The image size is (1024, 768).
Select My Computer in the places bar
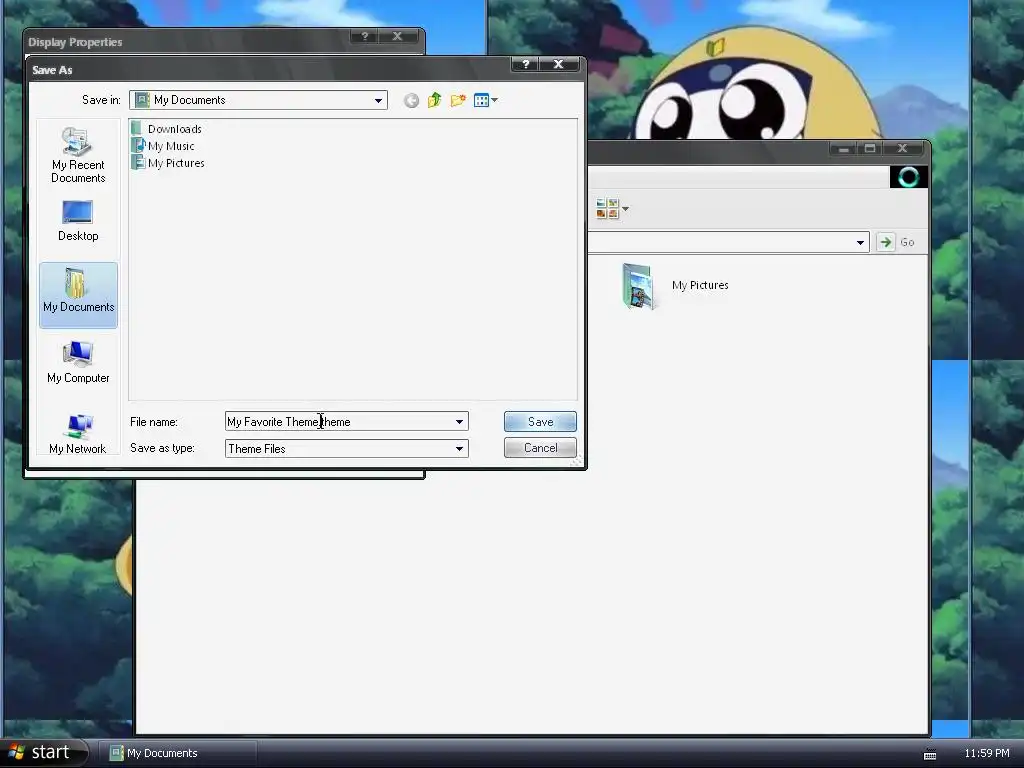click(x=78, y=362)
